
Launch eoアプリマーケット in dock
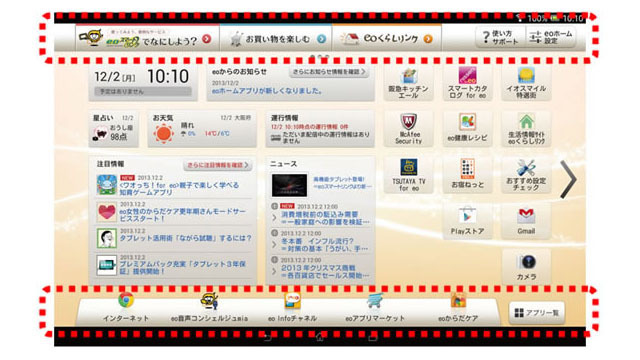tap(375, 307)
